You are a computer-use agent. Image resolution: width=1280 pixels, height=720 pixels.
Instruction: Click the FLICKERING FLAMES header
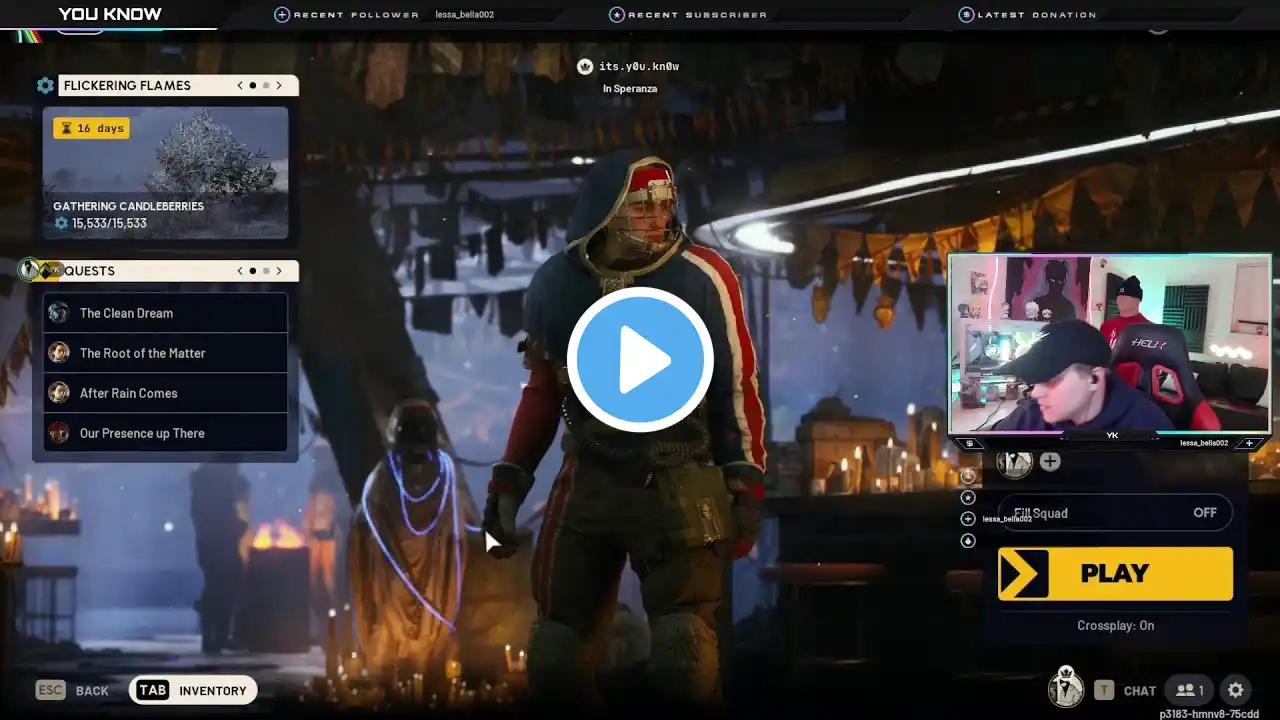tap(127, 86)
